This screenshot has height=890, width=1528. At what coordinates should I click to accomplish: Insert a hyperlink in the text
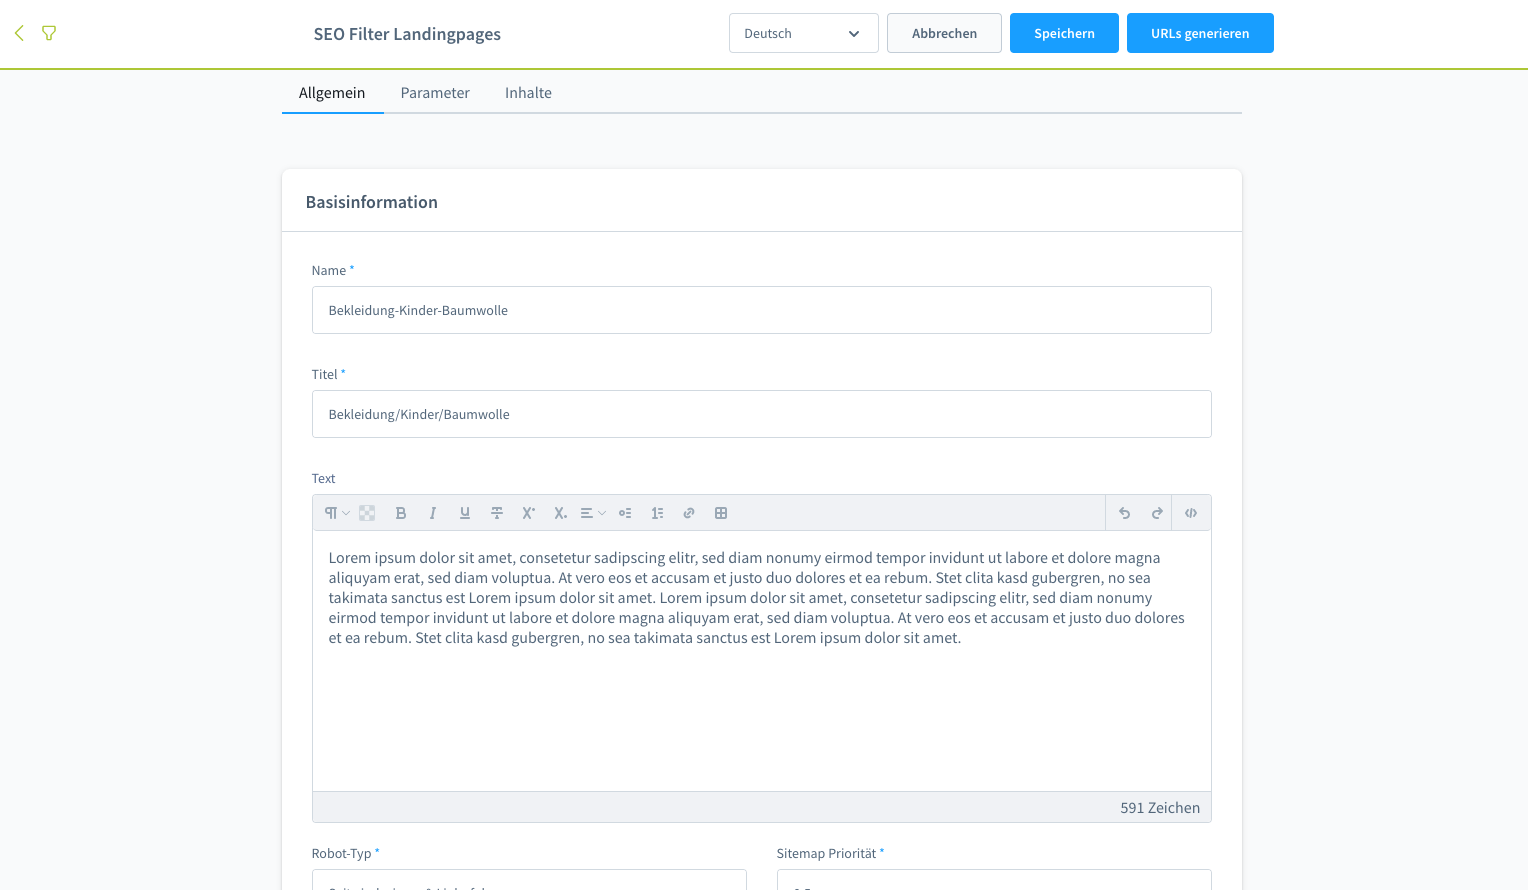pyautogui.click(x=689, y=513)
